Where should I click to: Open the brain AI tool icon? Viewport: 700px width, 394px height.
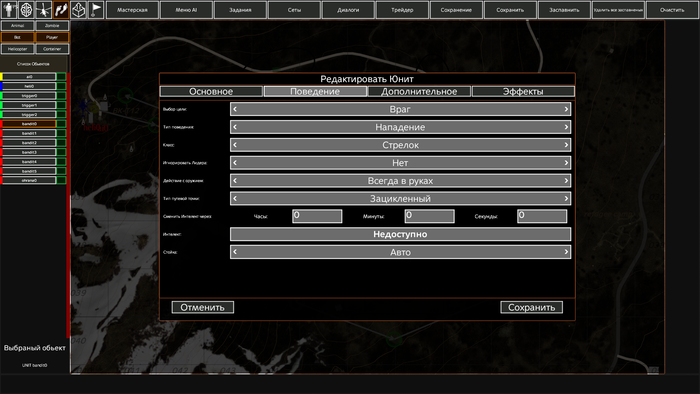tap(26, 9)
